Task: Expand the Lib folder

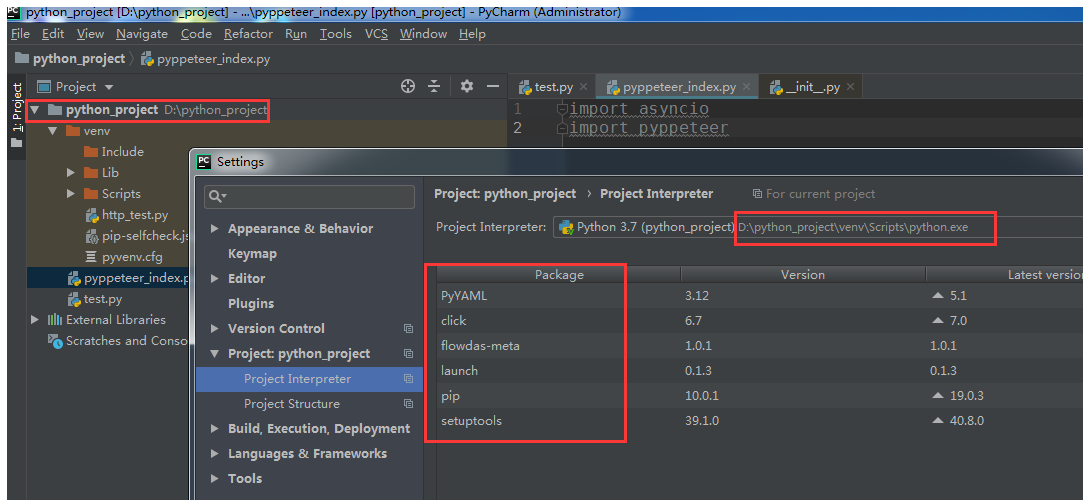Action: coord(70,173)
